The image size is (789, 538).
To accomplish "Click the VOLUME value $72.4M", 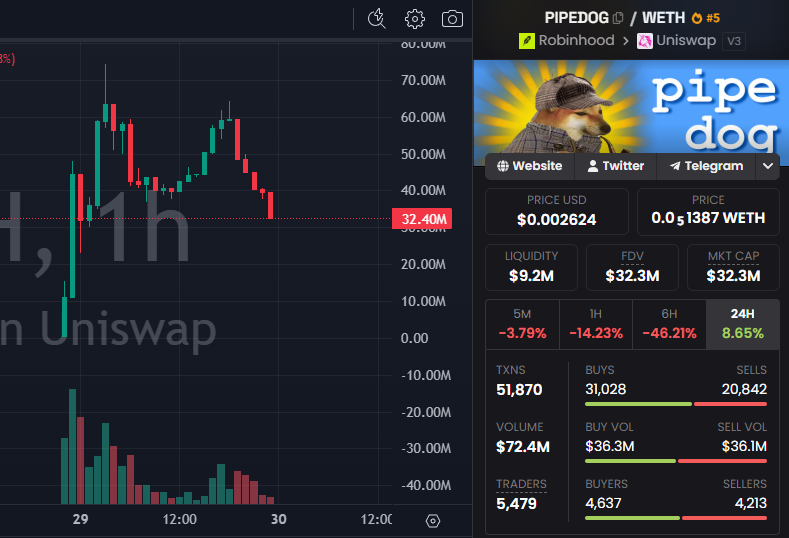I will 523,446.
